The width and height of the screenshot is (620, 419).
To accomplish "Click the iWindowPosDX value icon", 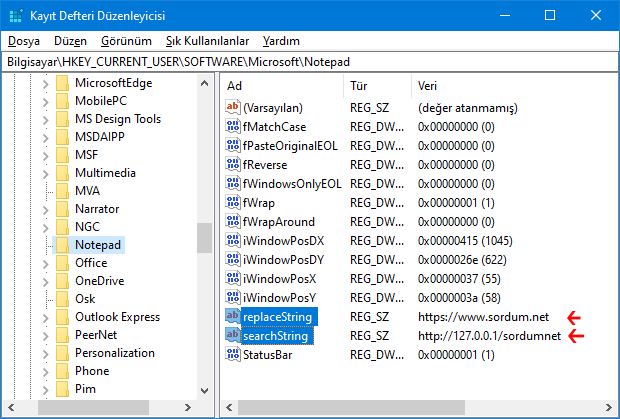I will click(233, 241).
